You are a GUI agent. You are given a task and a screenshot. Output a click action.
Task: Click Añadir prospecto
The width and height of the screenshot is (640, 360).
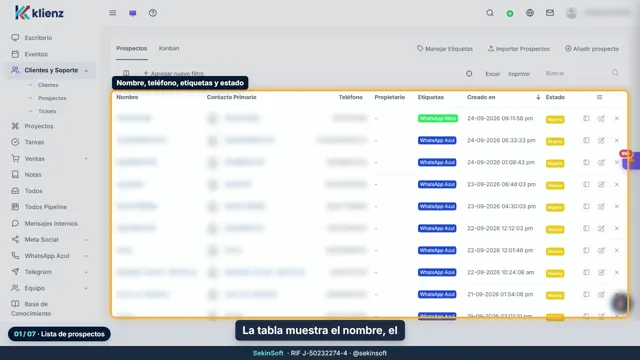592,49
